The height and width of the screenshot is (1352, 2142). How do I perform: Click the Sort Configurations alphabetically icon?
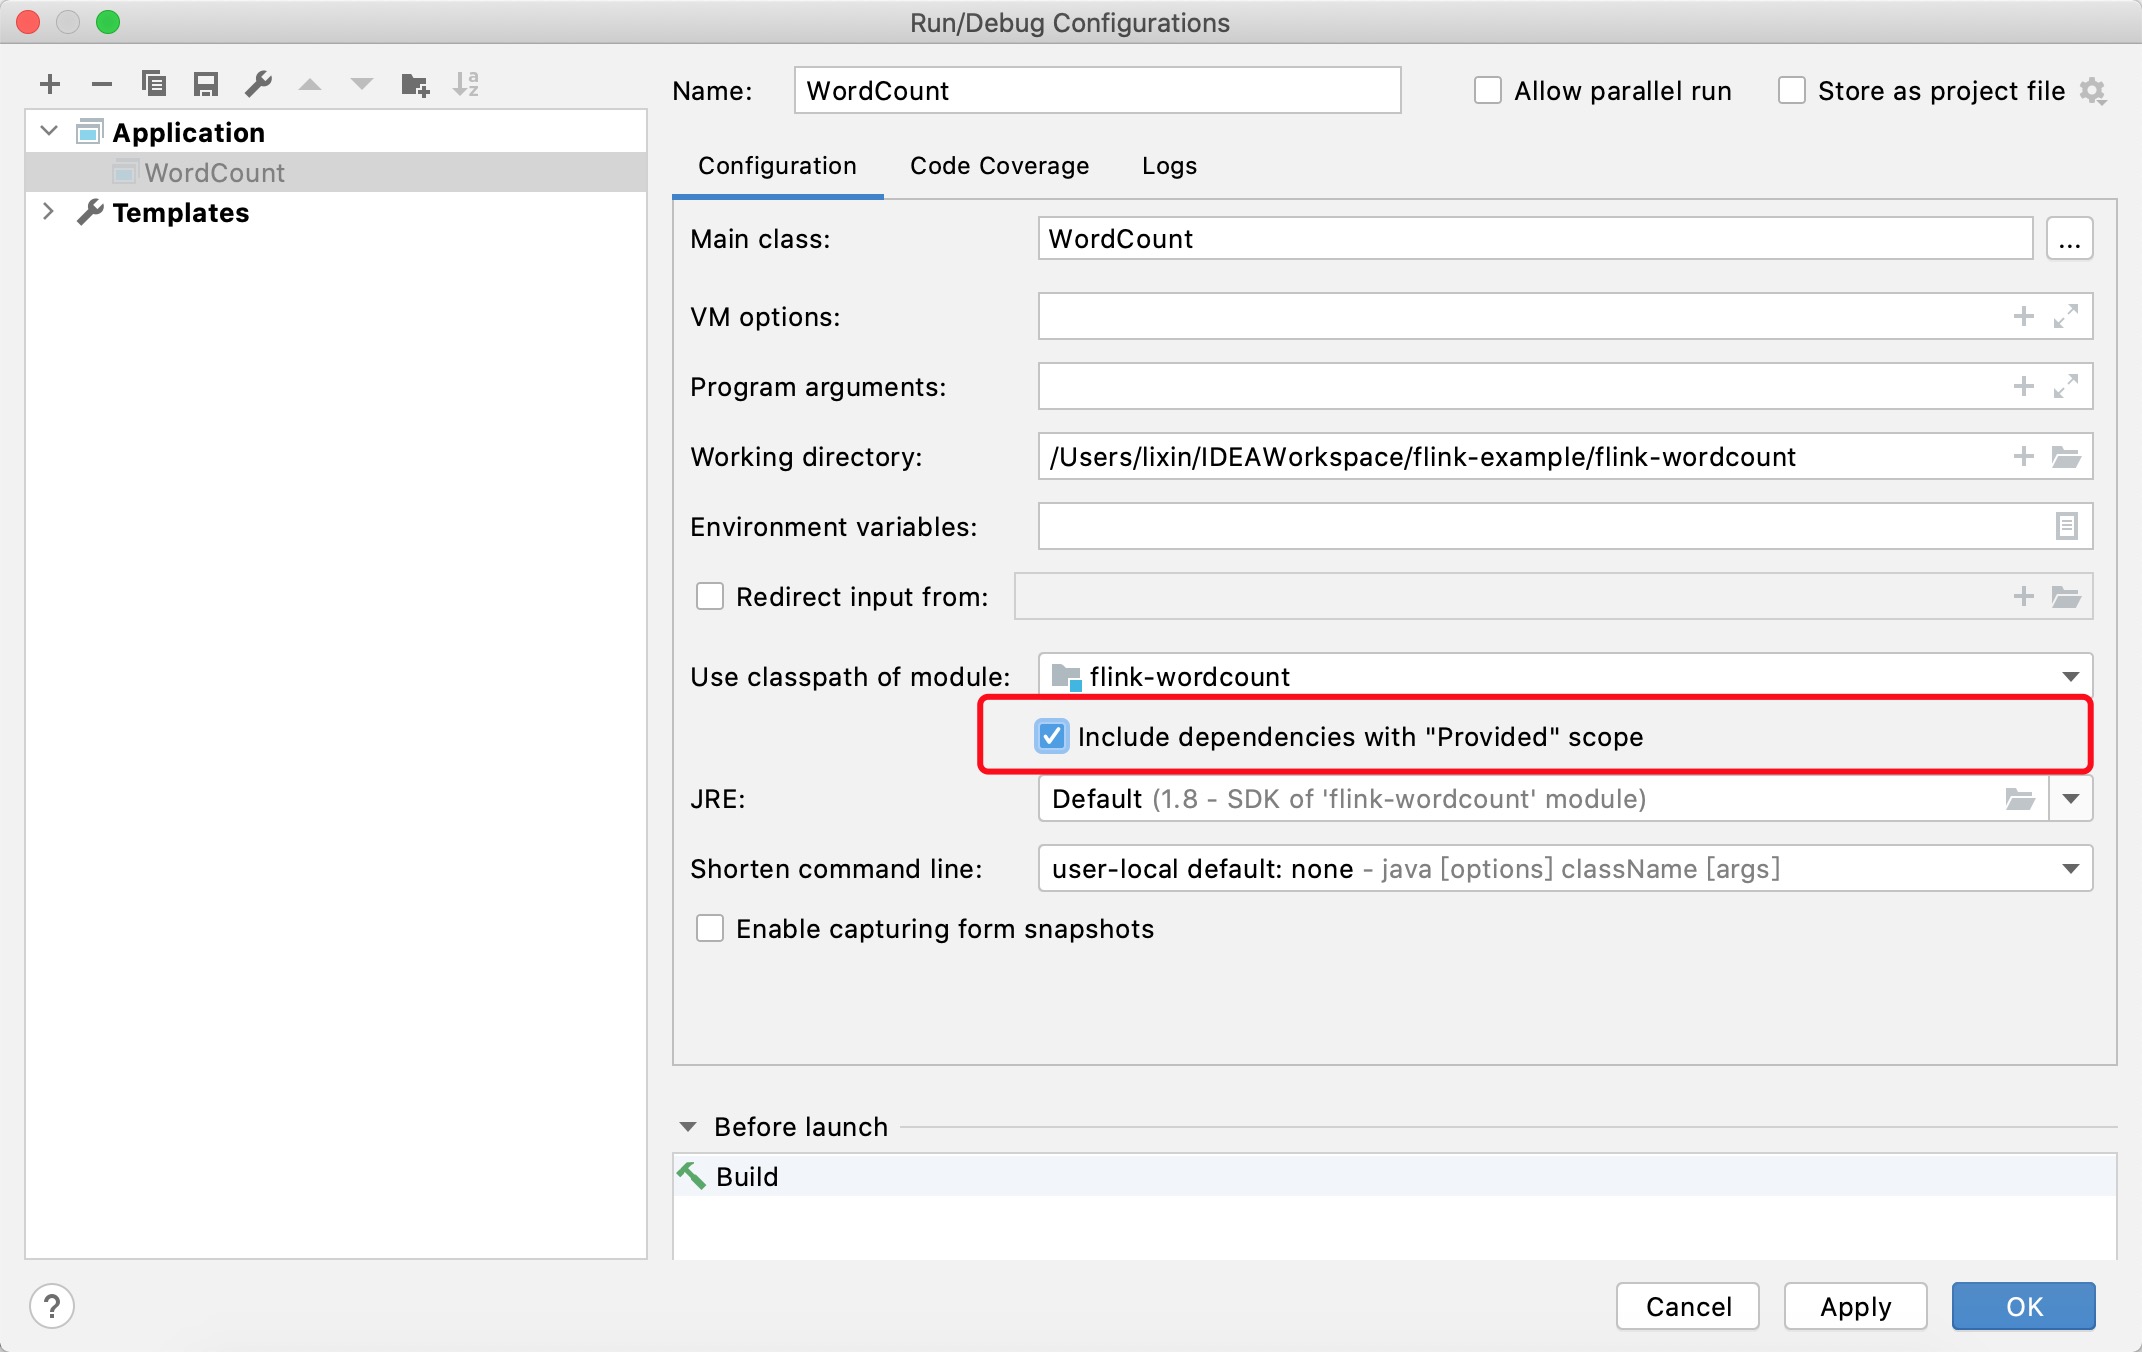pyautogui.click(x=466, y=85)
